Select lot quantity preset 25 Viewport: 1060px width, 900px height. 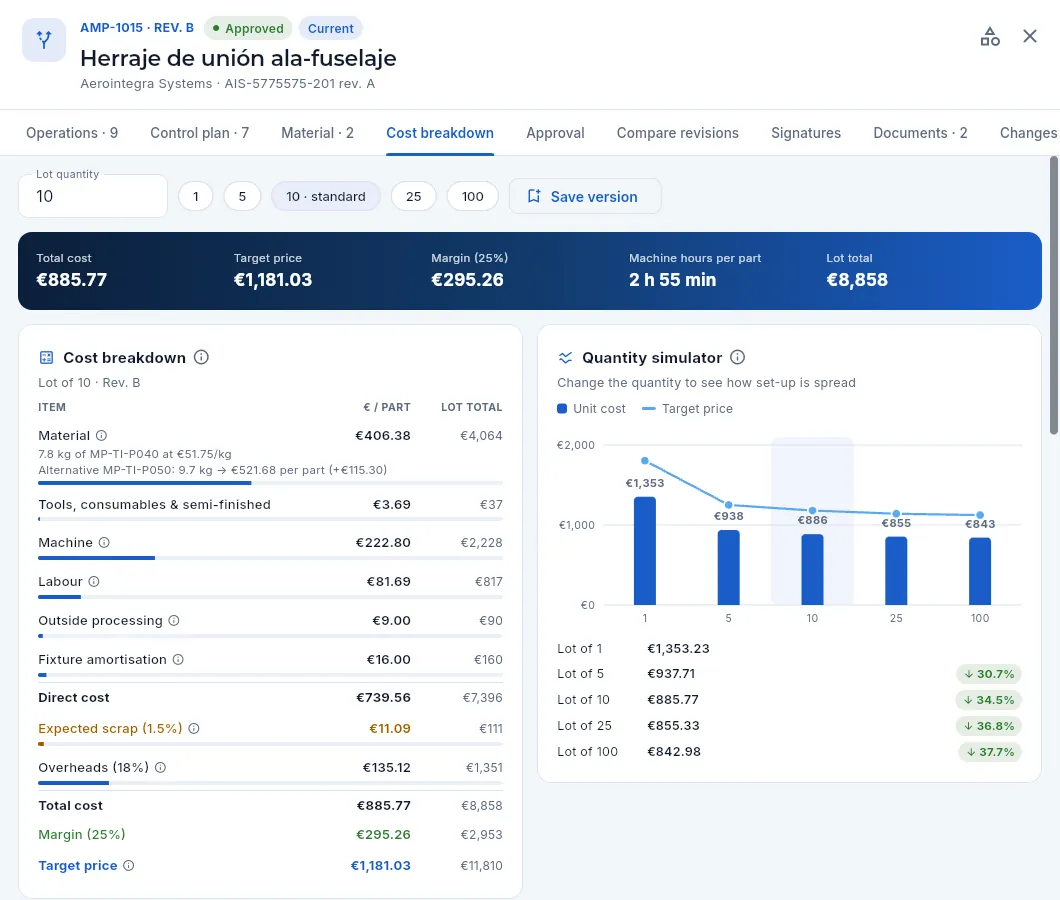[414, 197]
